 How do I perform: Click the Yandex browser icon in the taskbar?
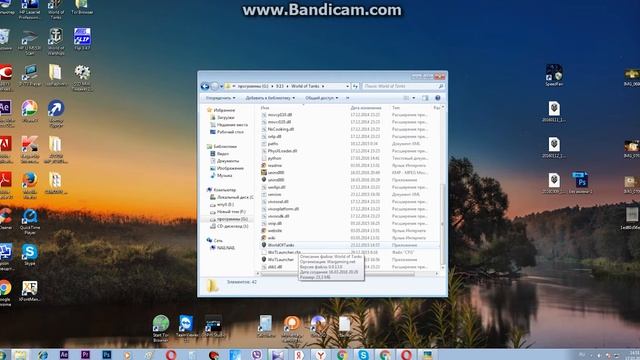[x=320, y=355]
